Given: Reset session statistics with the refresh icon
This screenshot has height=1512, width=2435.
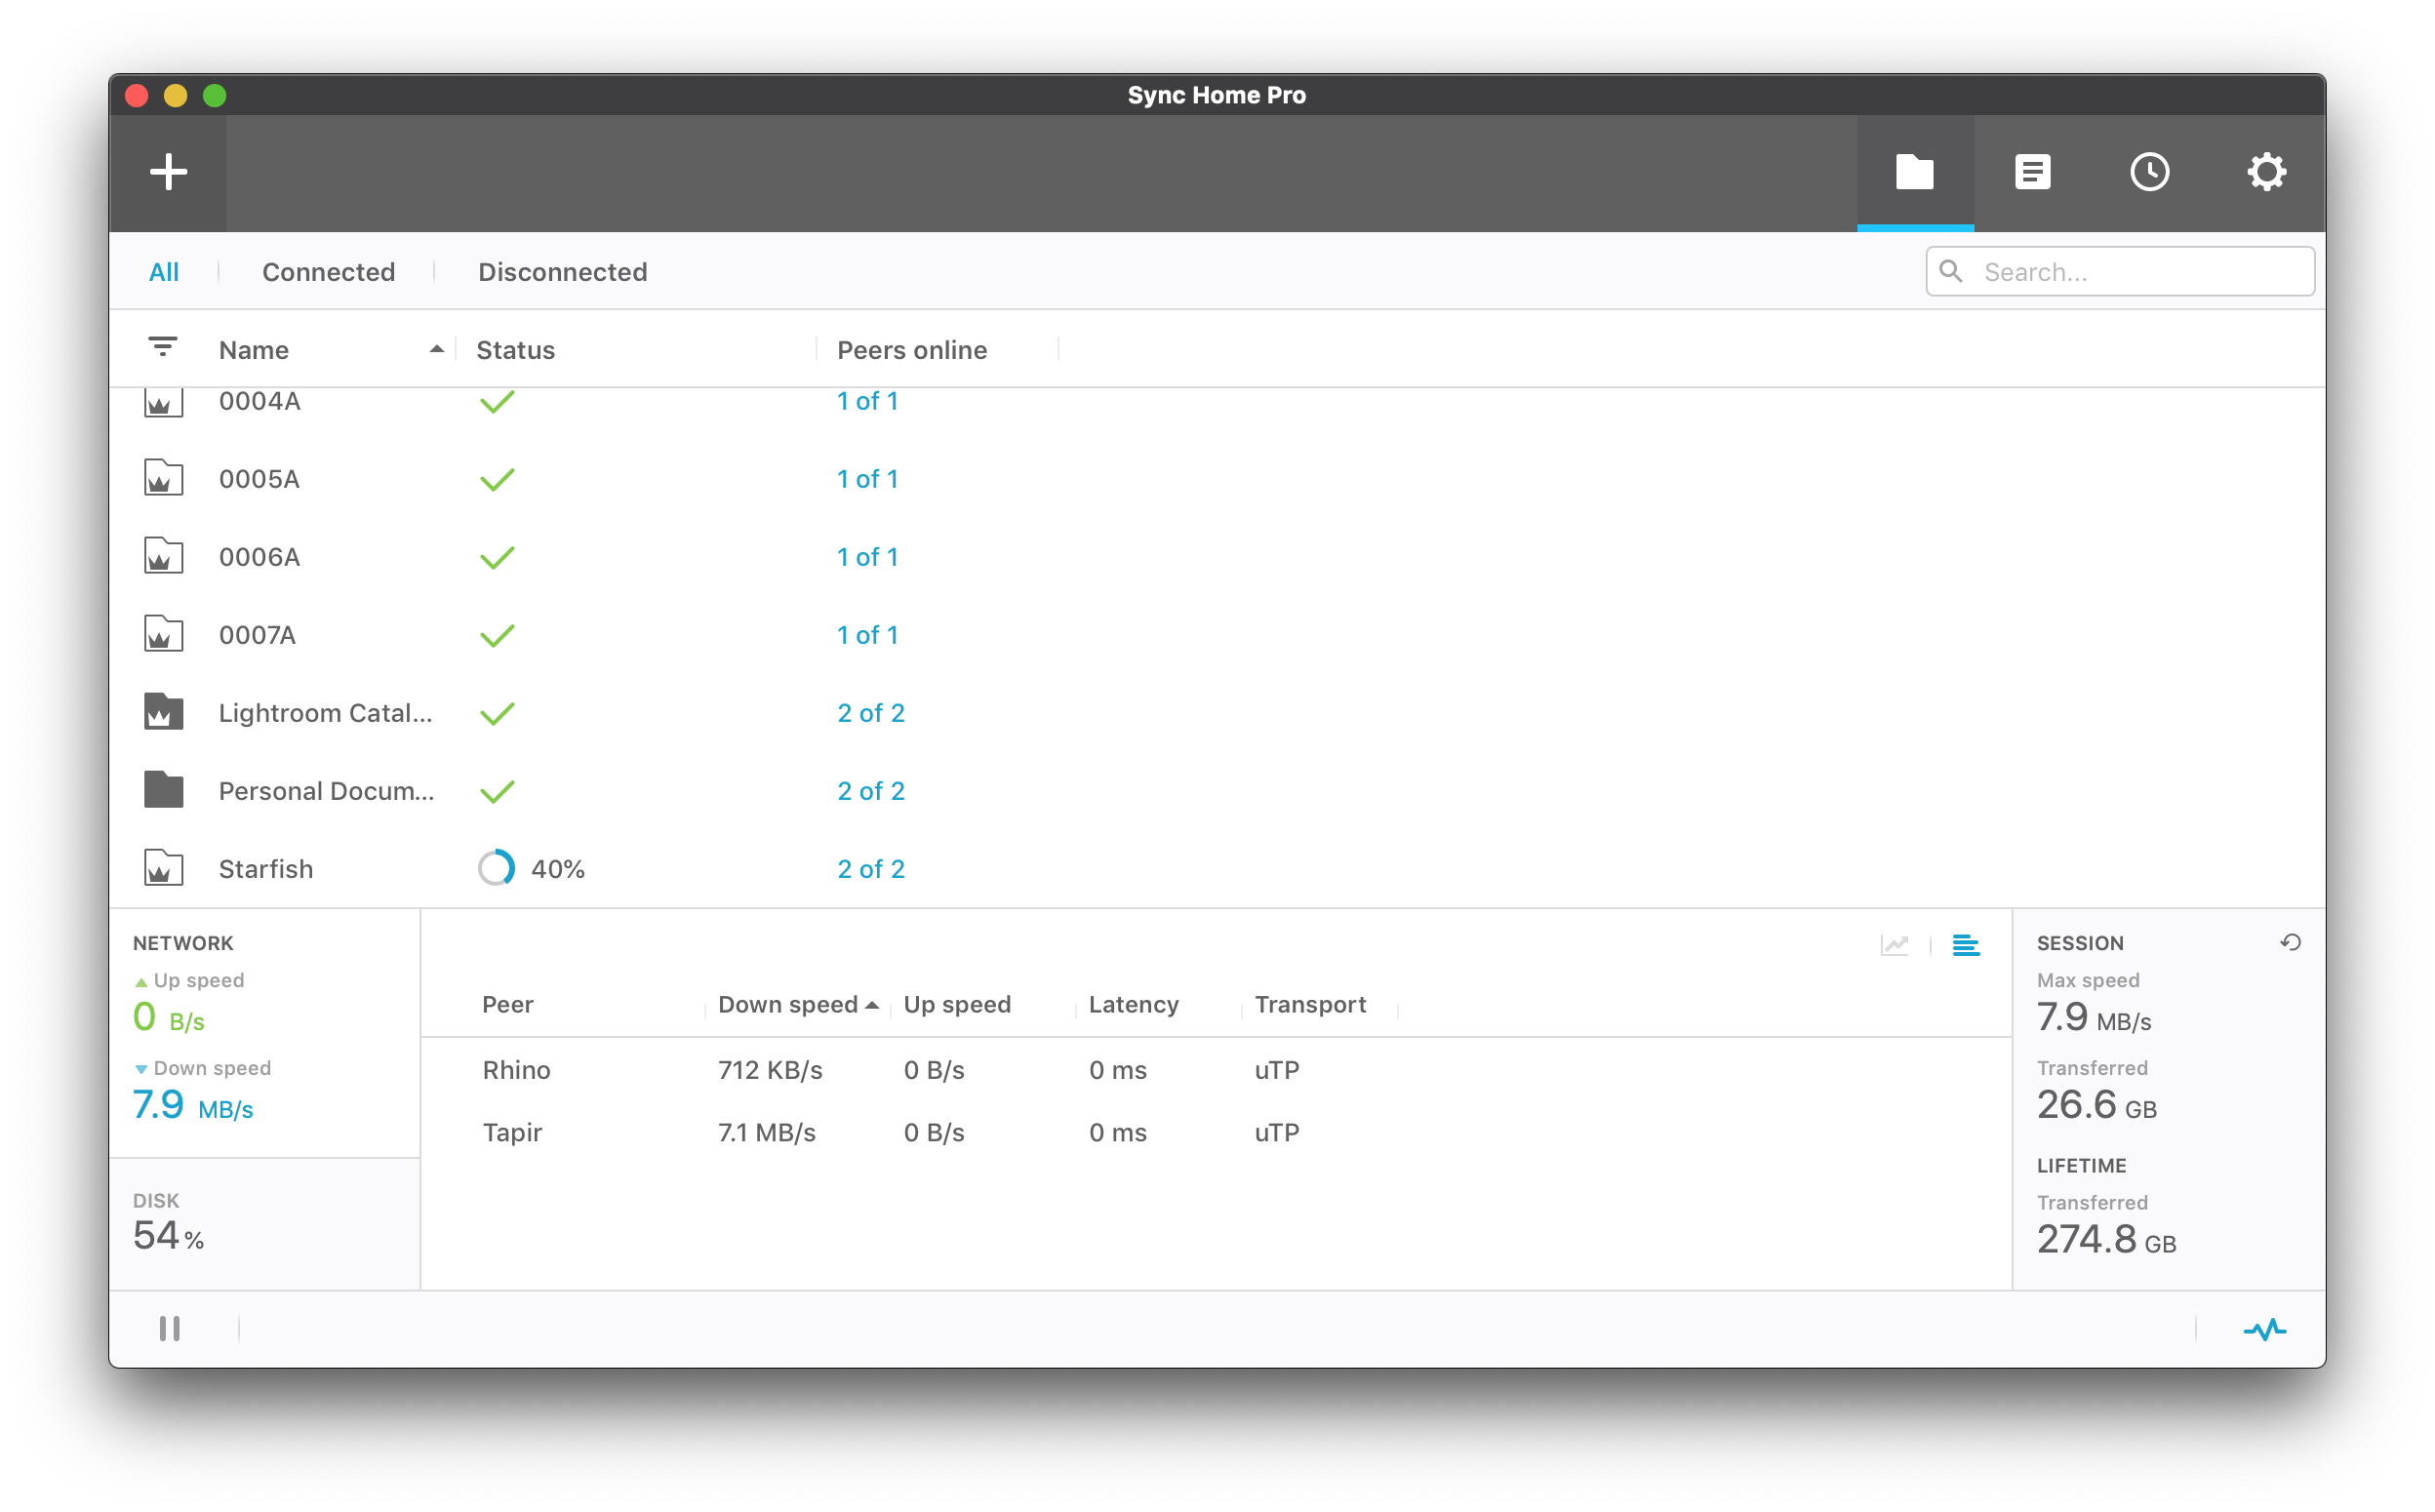Looking at the screenshot, I should pos(2291,943).
